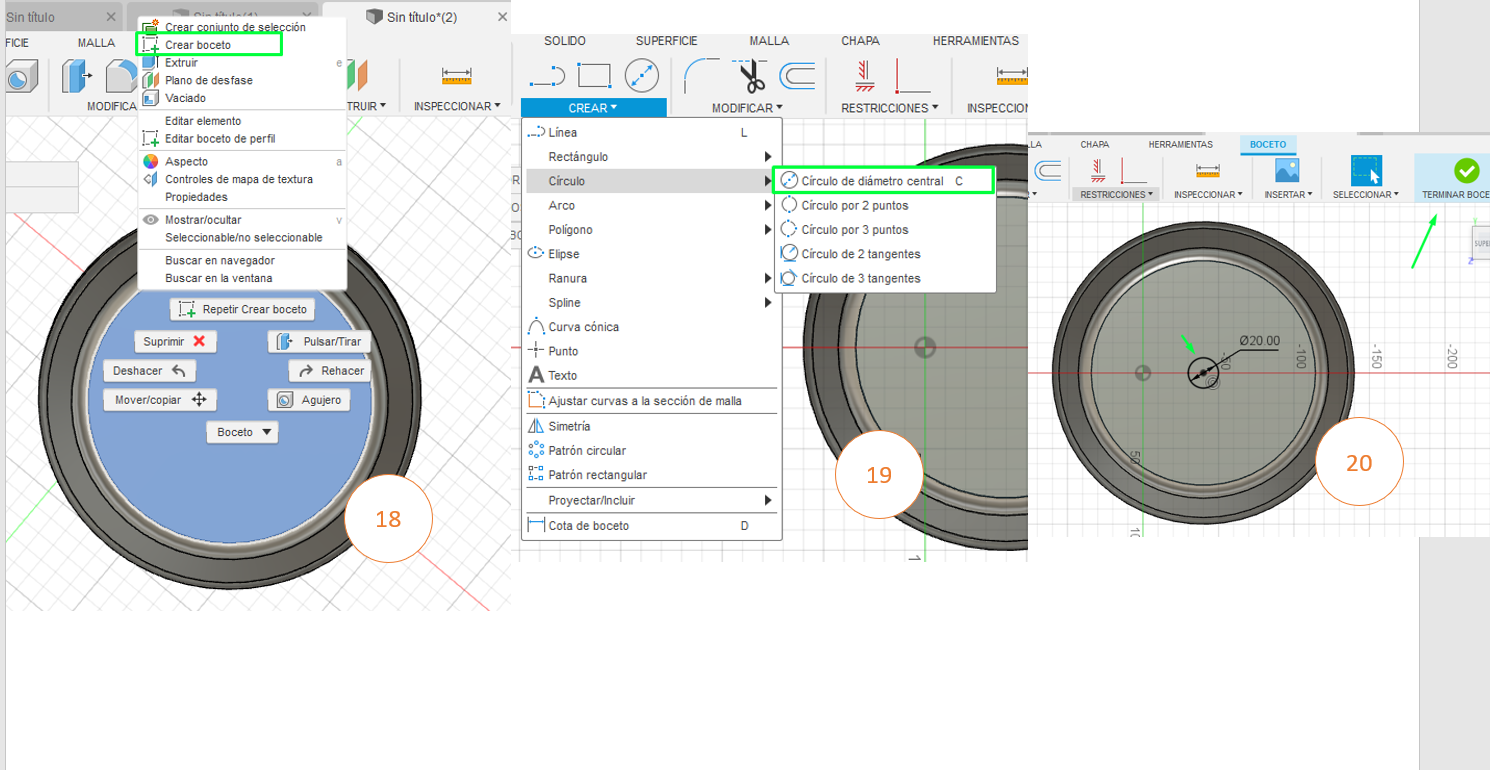Click the Texto tool icon
The height and width of the screenshot is (770, 1490).
(535, 375)
